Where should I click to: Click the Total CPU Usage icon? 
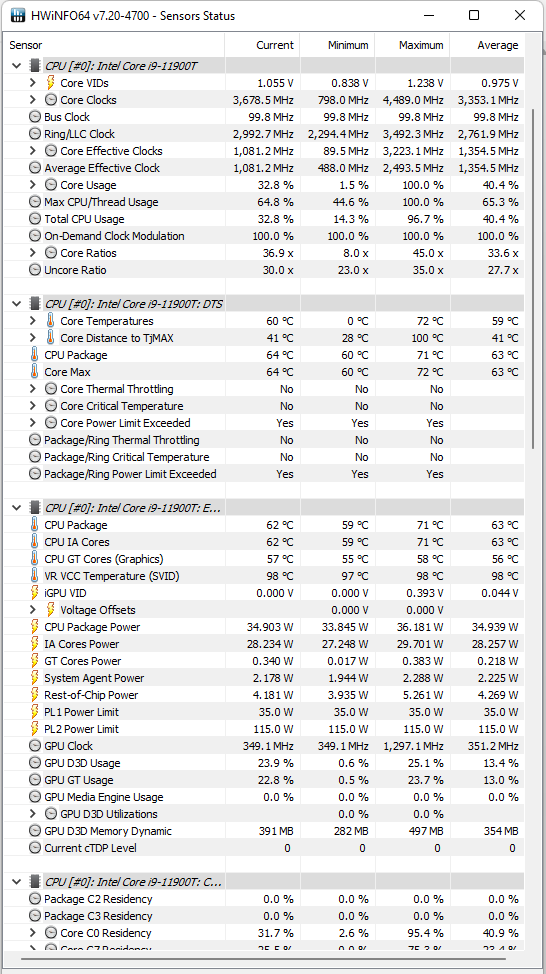35,219
